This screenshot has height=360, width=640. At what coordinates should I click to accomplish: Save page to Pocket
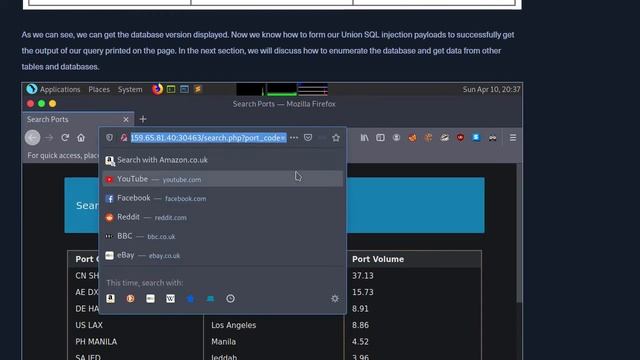click(x=308, y=138)
